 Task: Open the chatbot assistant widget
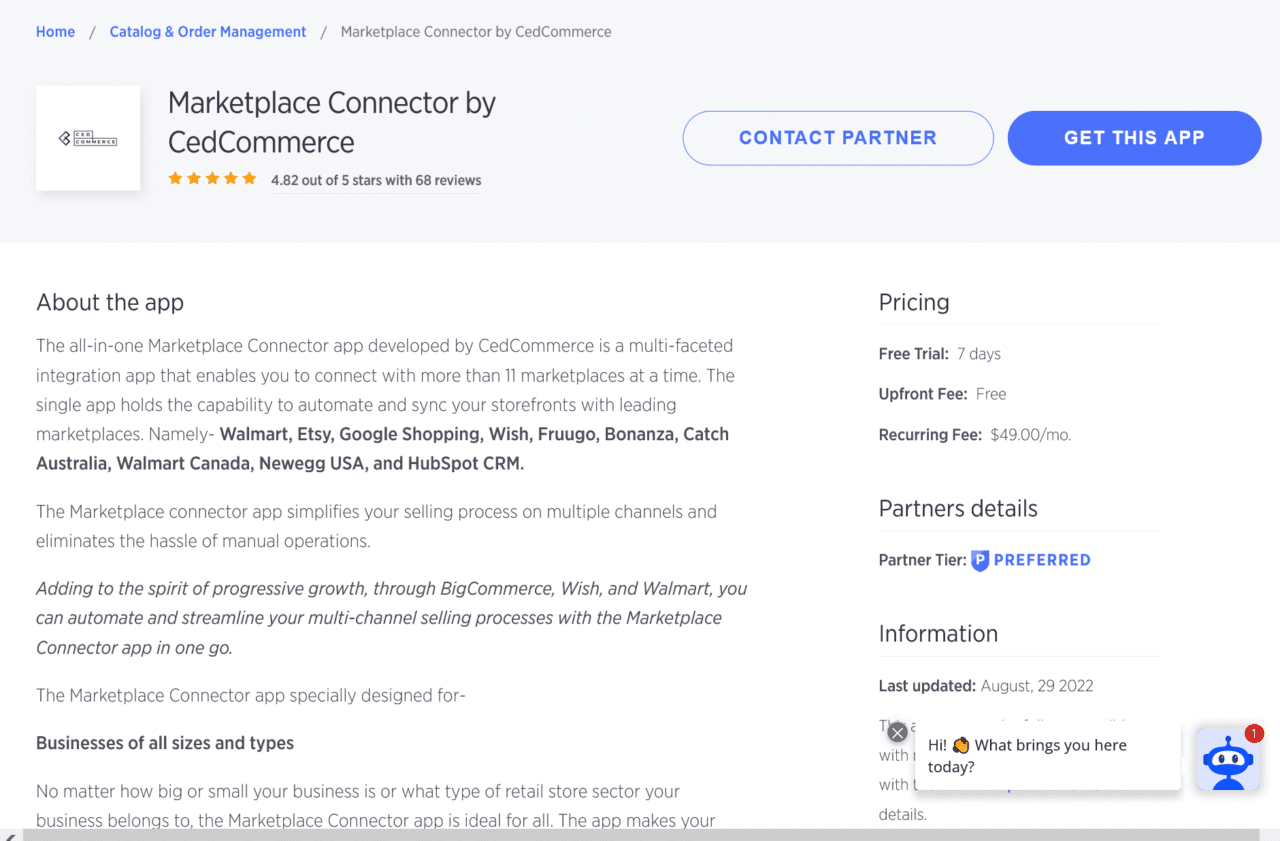(x=1228, y=761)
